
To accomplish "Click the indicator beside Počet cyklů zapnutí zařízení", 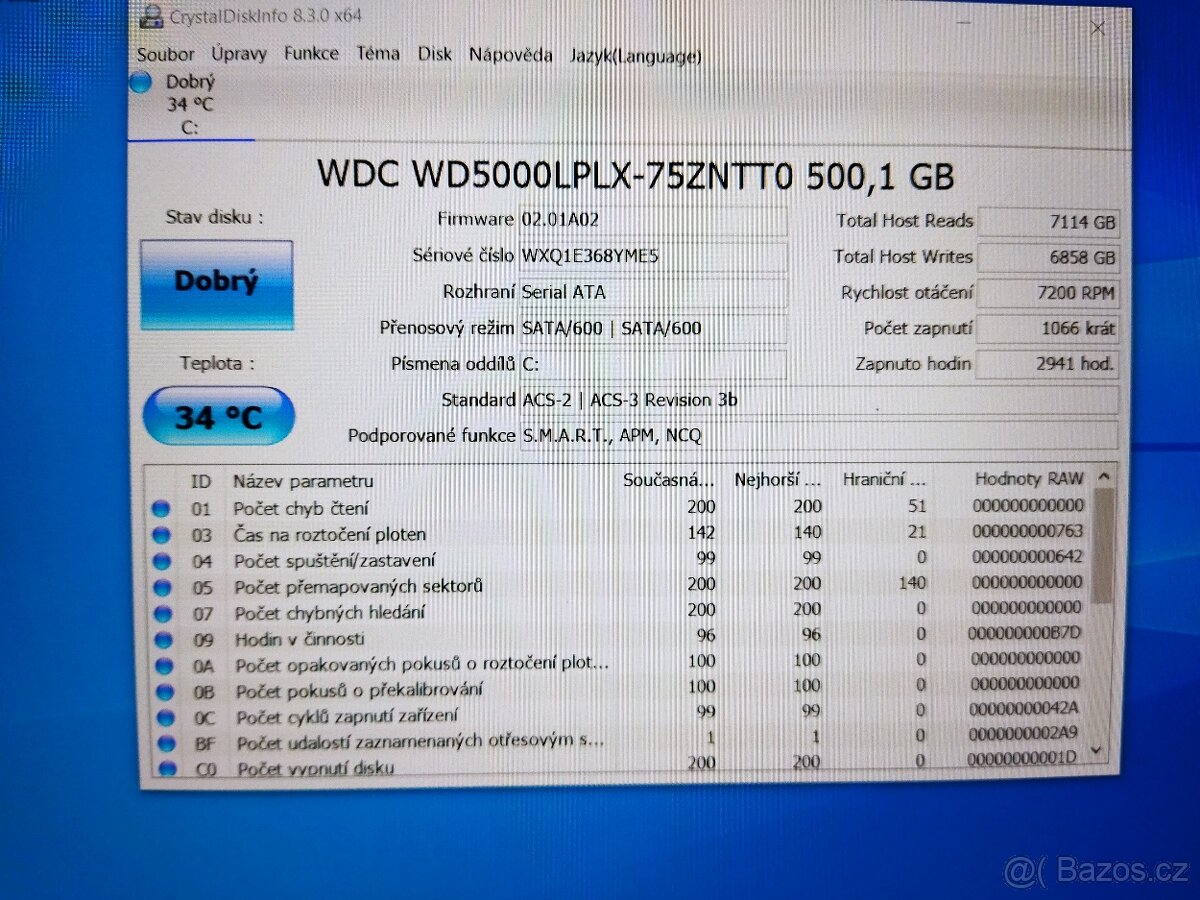I will (x=162, y=717).
